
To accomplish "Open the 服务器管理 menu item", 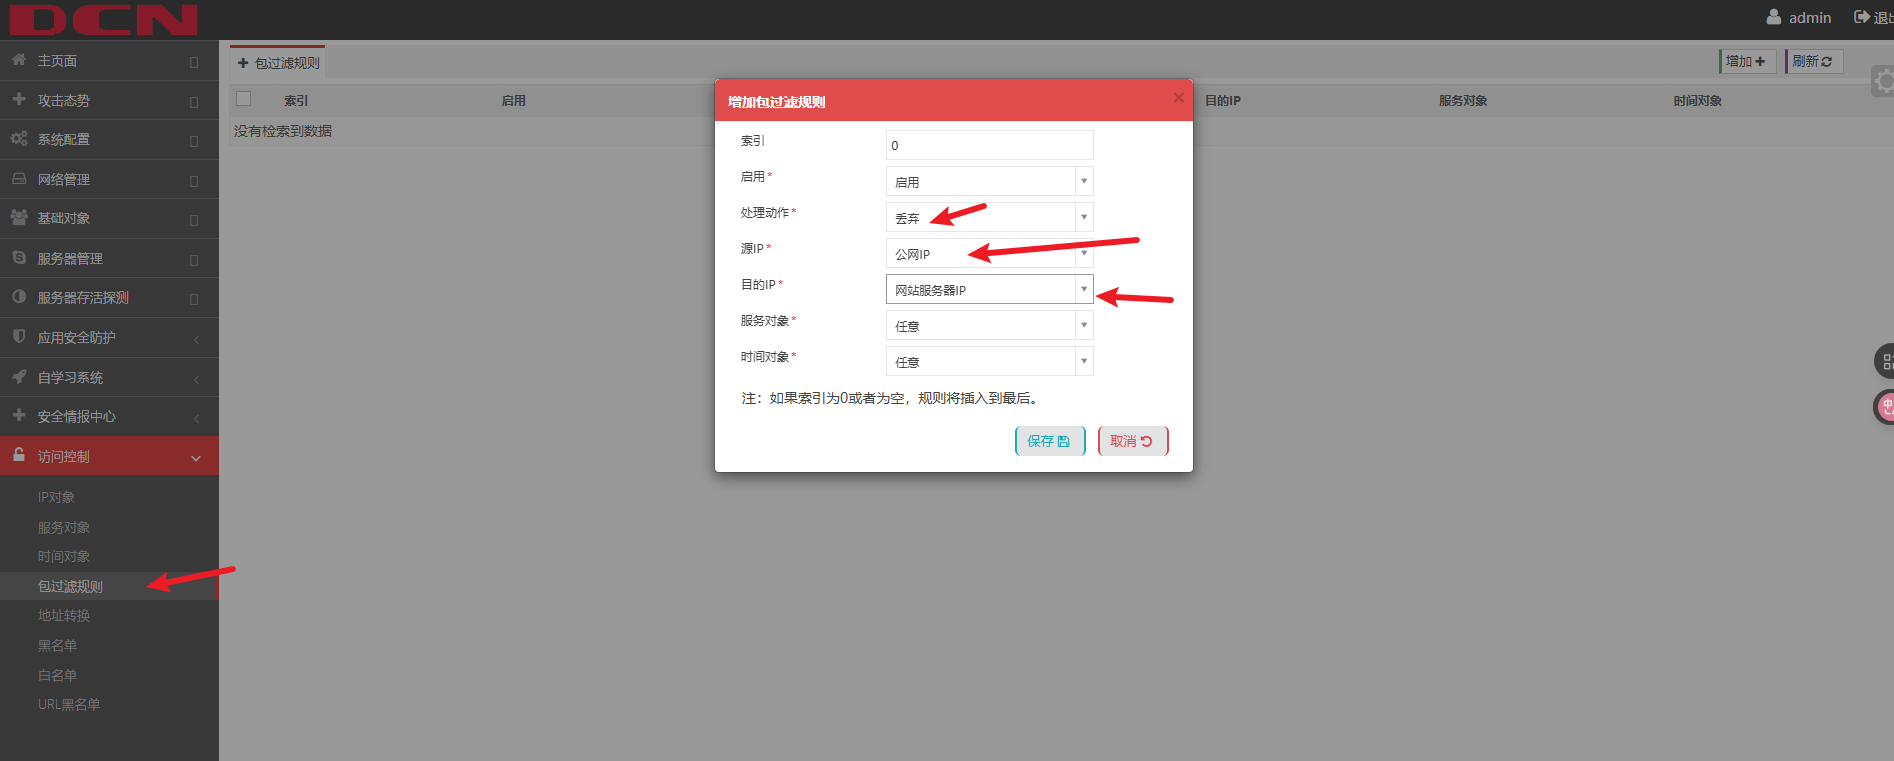I will click(x=109, y=258).
